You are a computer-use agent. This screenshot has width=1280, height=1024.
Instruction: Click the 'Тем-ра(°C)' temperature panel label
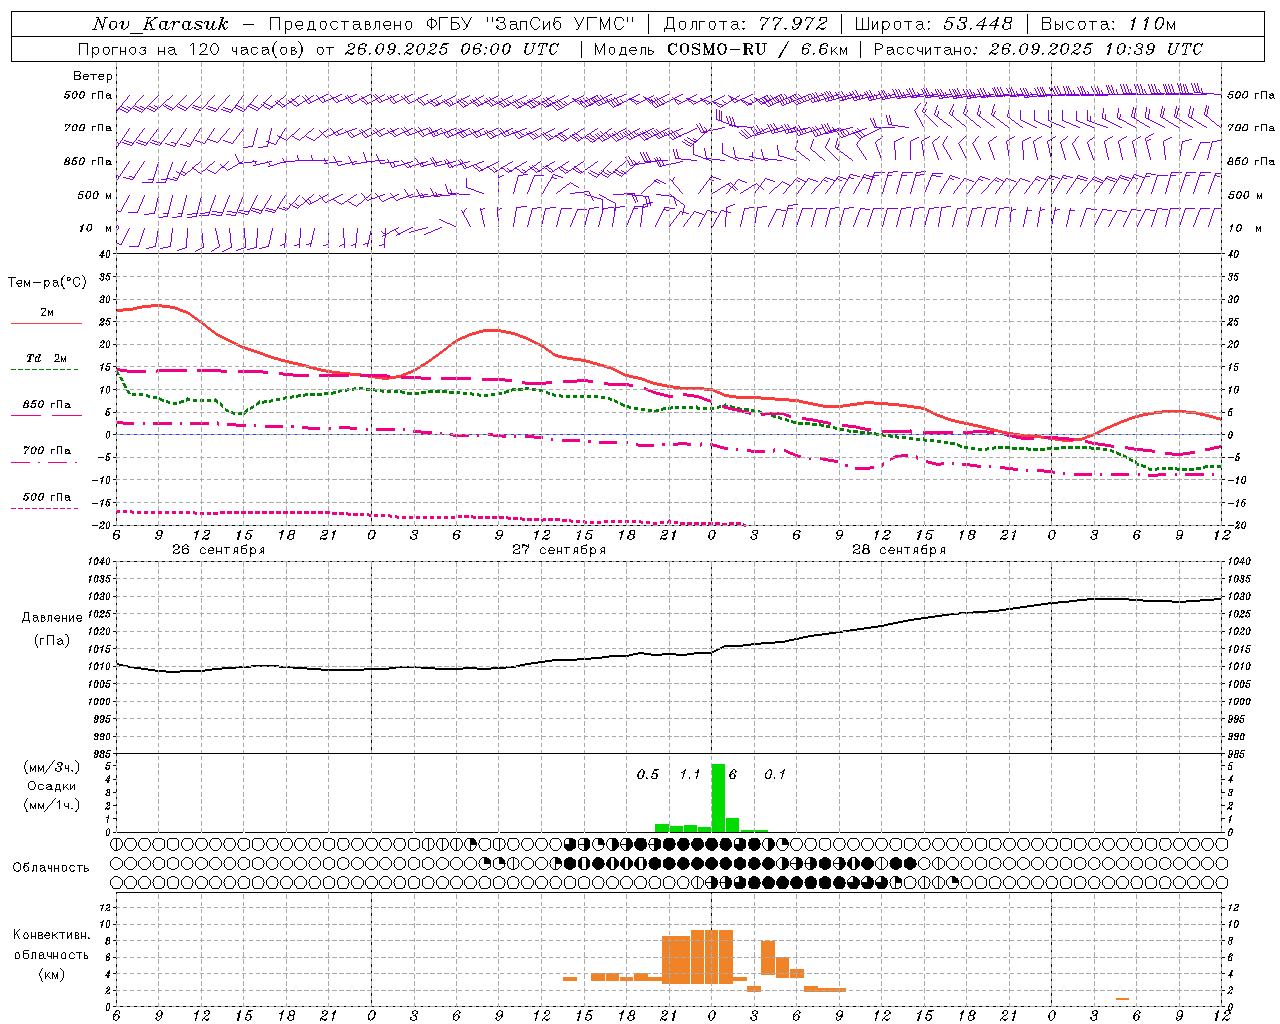click(47, 283)
